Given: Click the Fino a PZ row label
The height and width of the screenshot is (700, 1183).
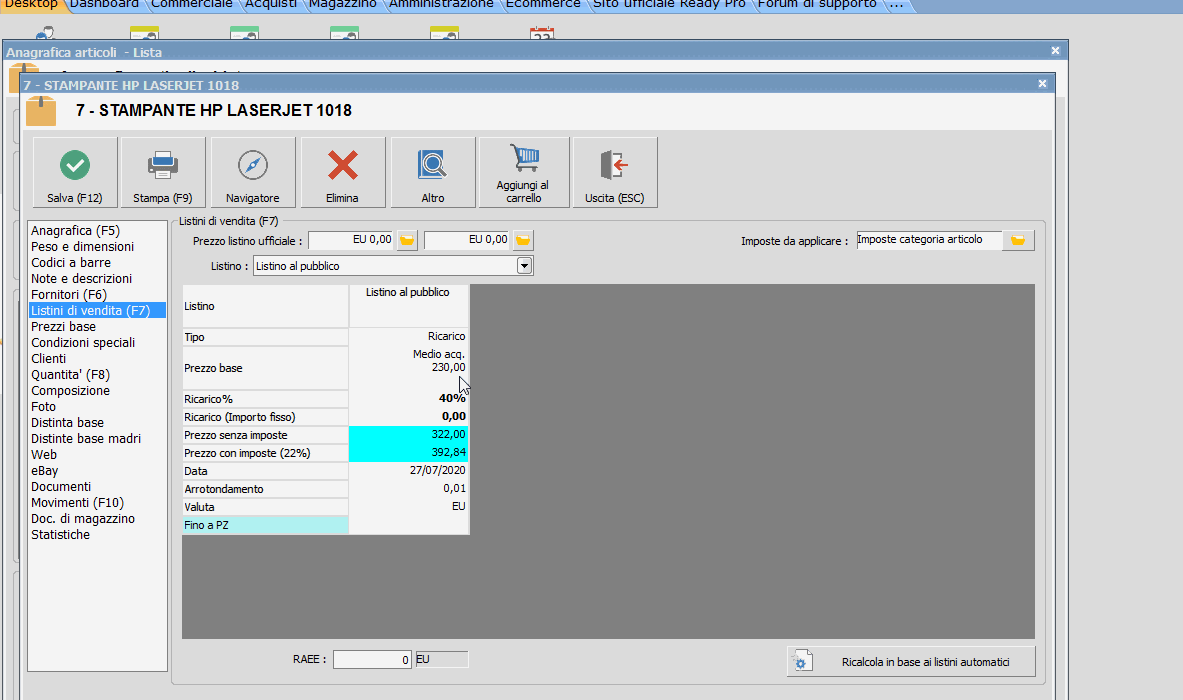Looking at the screenshot, I should [x=265, y=525].
